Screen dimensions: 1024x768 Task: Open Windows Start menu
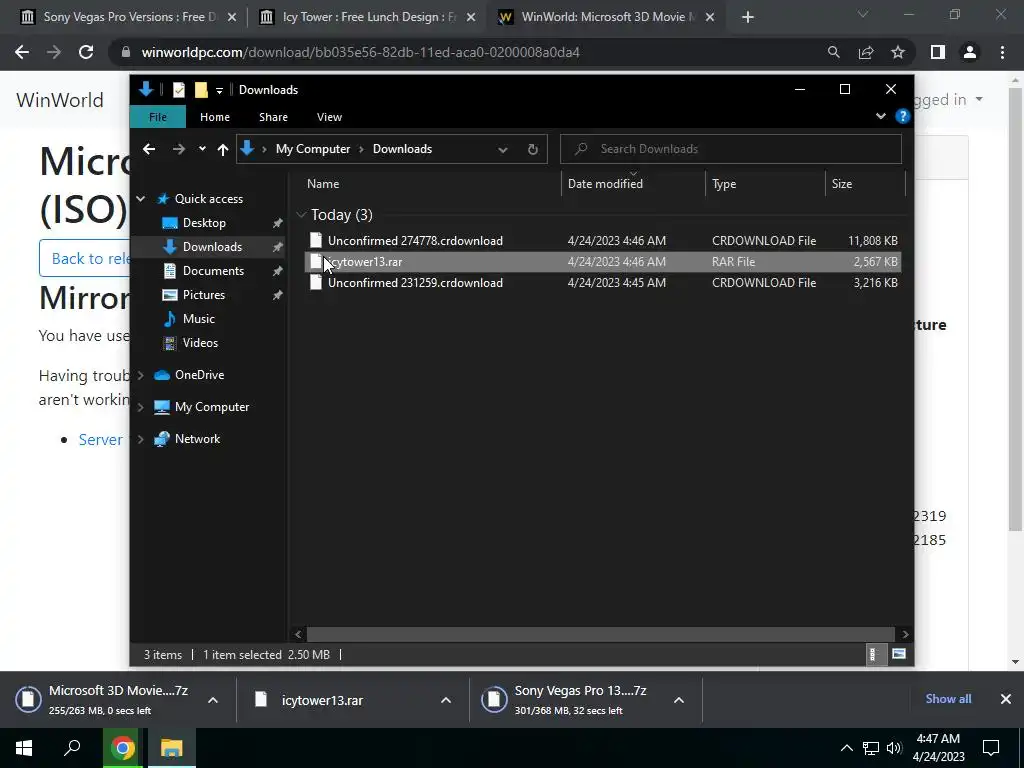(x=24, y=748)
